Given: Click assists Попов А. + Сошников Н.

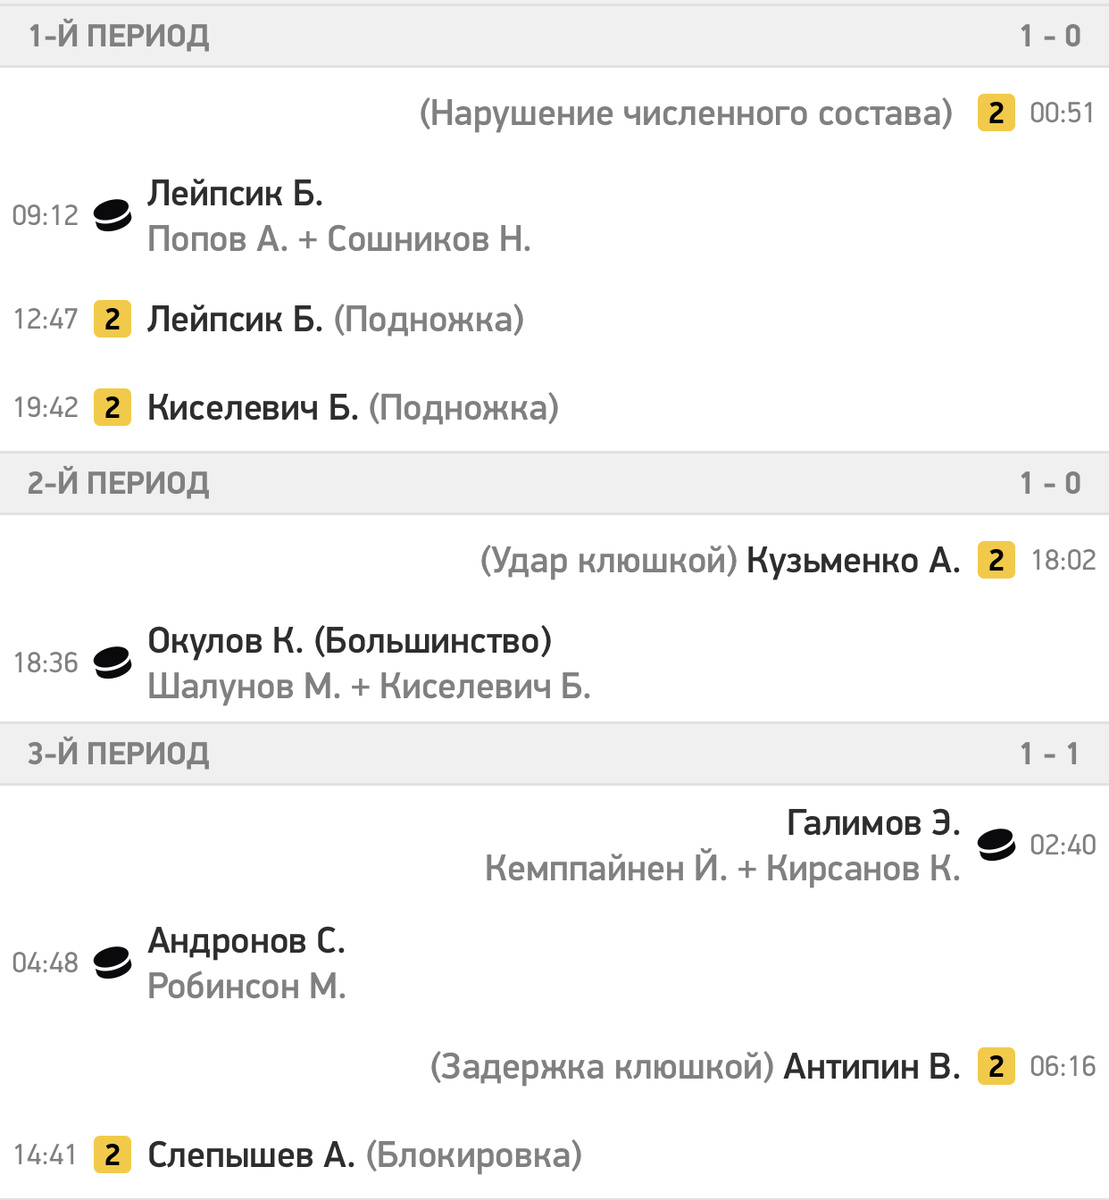Looking at the screenshot, I should 339,239.
